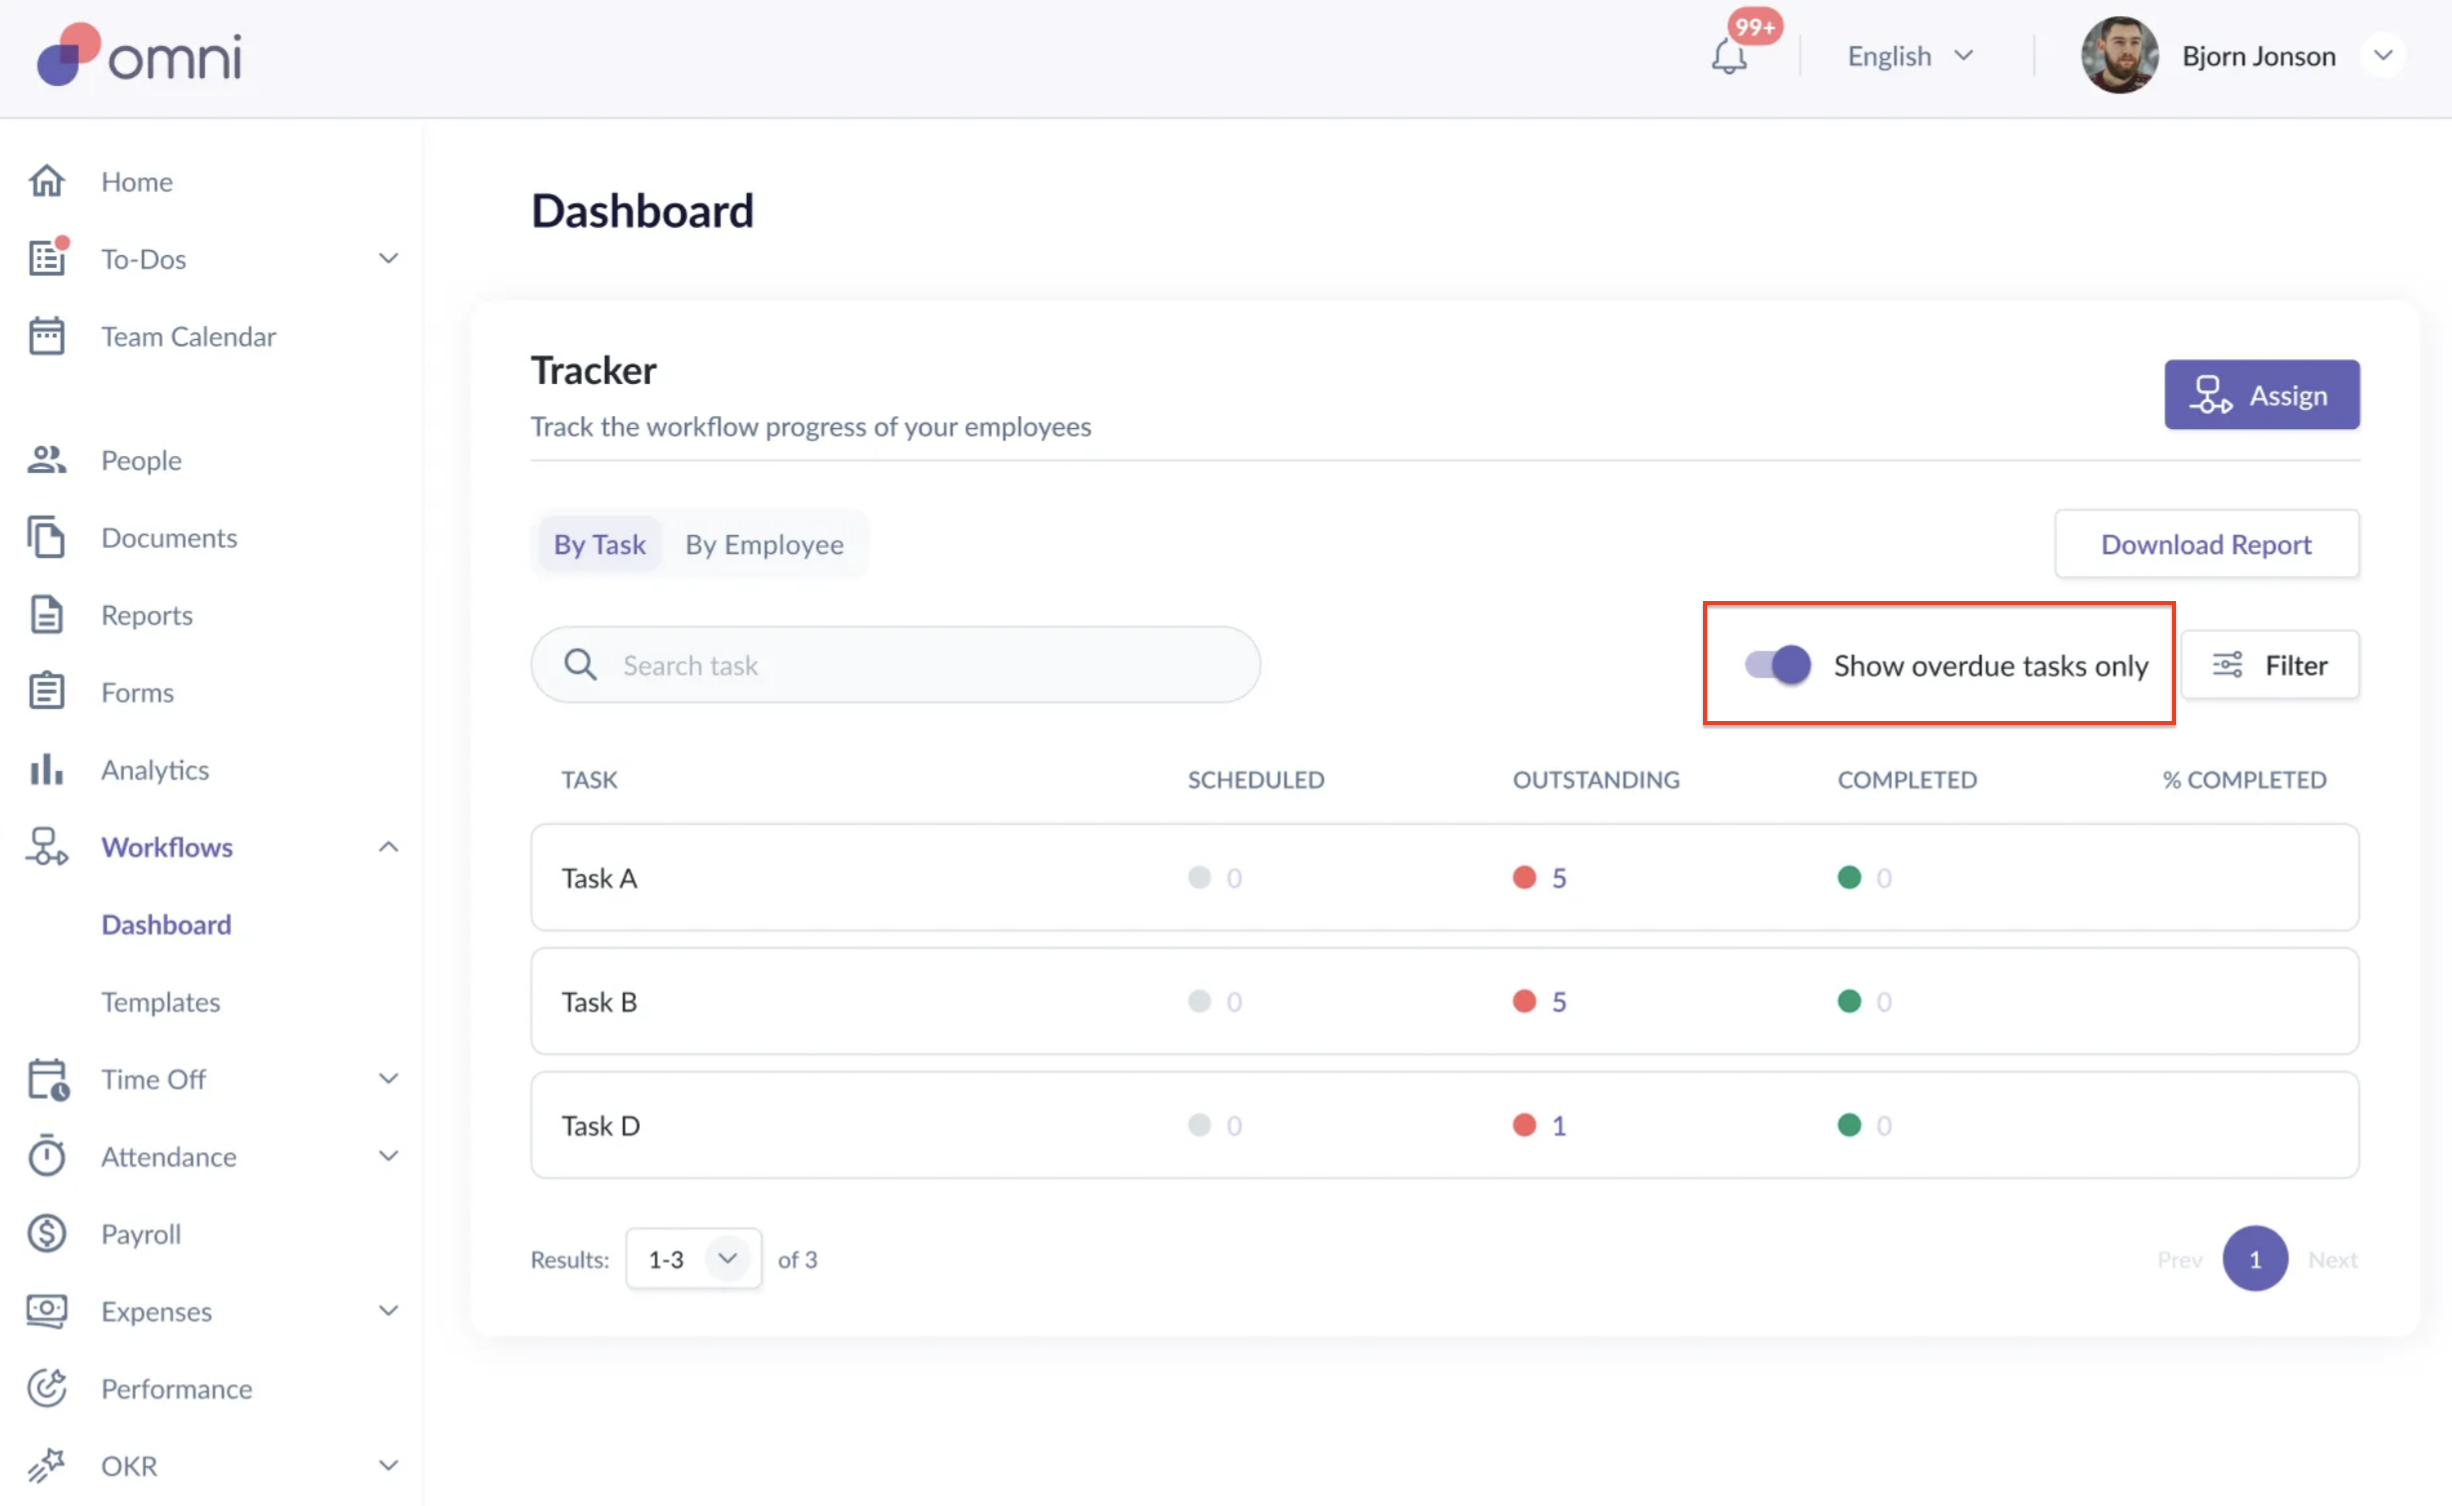This screenshot has height=1506, width=2452.
Task: Collapse the Workflows section chevron
Action: [388, 847]
